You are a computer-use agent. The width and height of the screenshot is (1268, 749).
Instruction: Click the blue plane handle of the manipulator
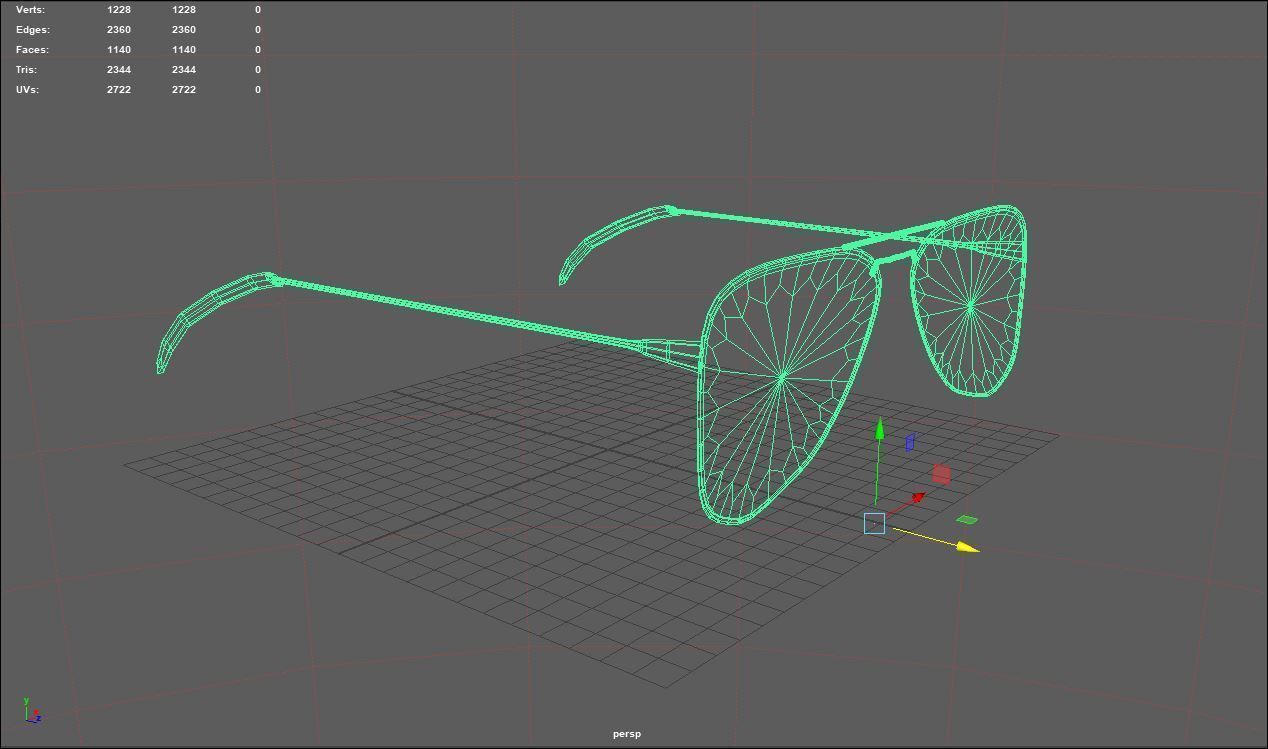pos(910,442)
